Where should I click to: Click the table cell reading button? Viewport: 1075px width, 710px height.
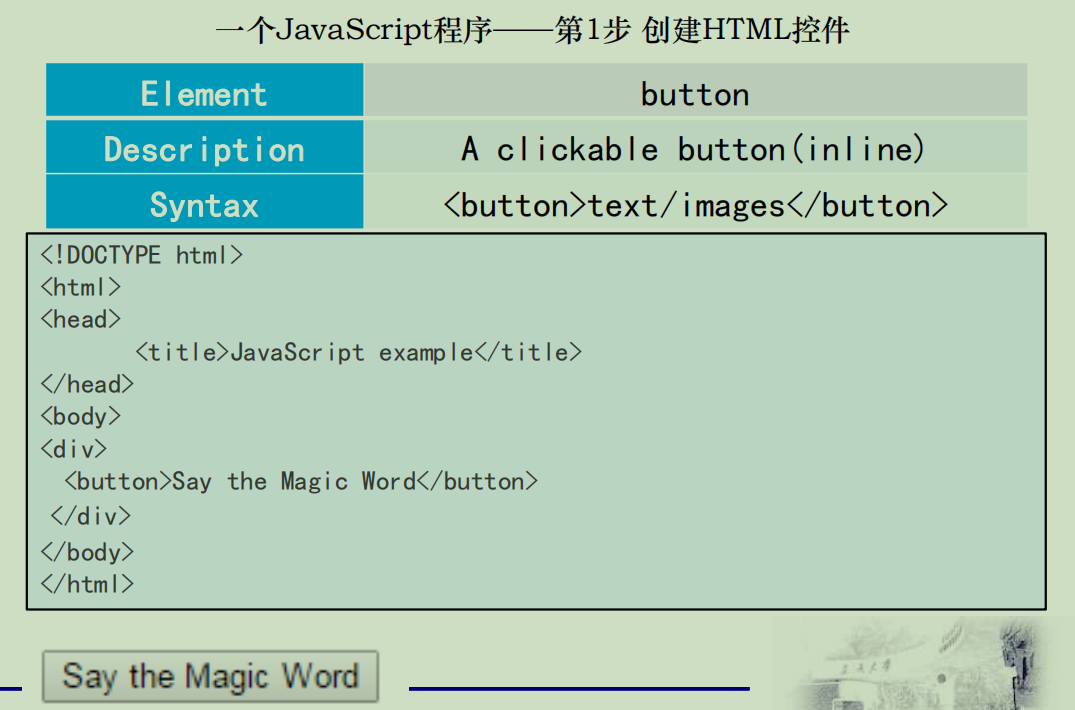pos(695,90)
